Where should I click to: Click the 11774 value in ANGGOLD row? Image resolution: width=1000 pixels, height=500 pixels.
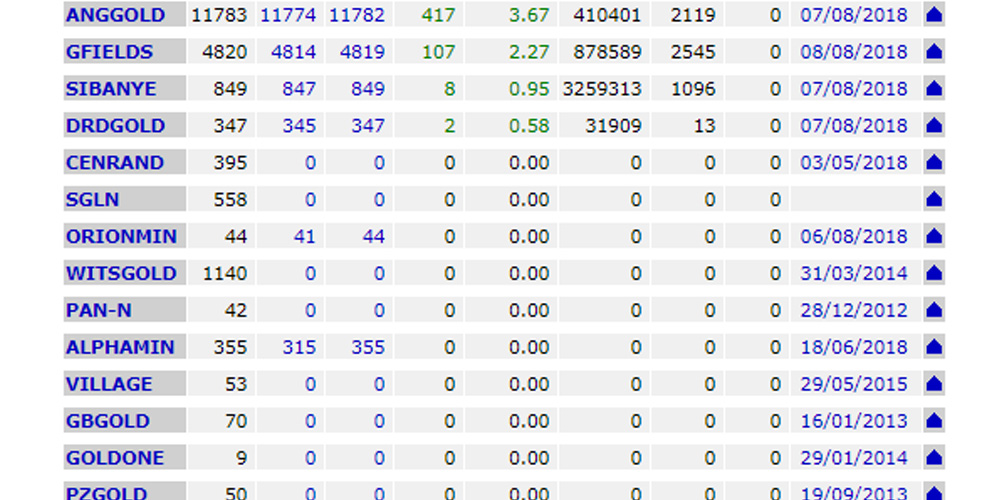tap(288, 15)
